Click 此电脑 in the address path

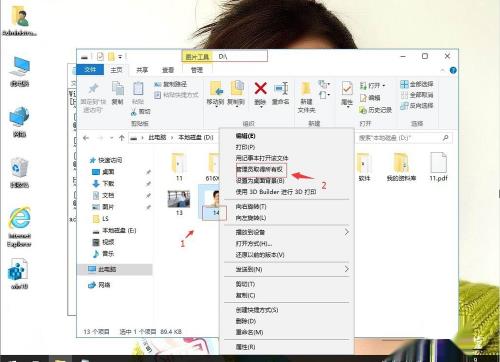[157, 137]
